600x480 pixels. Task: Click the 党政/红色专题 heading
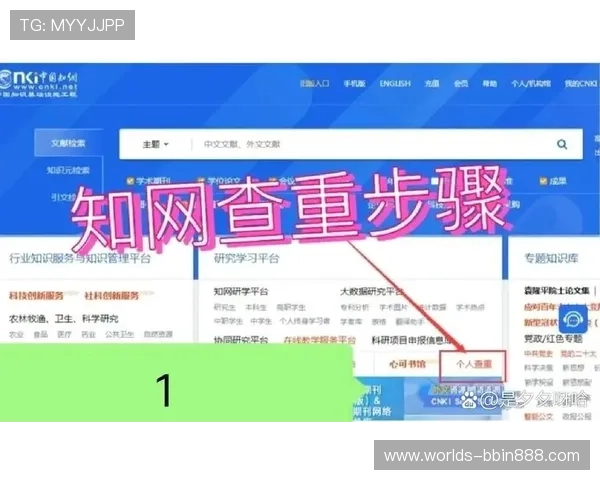point(553,338)
